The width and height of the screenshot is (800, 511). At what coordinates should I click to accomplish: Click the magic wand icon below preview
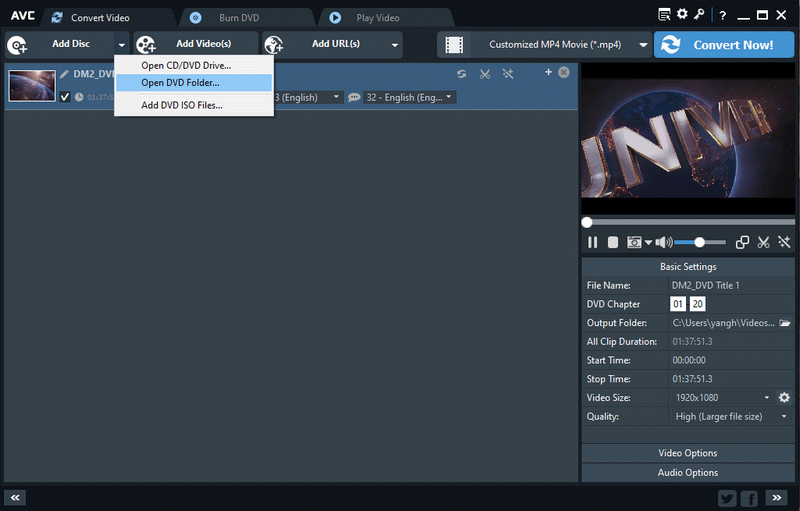784,242
